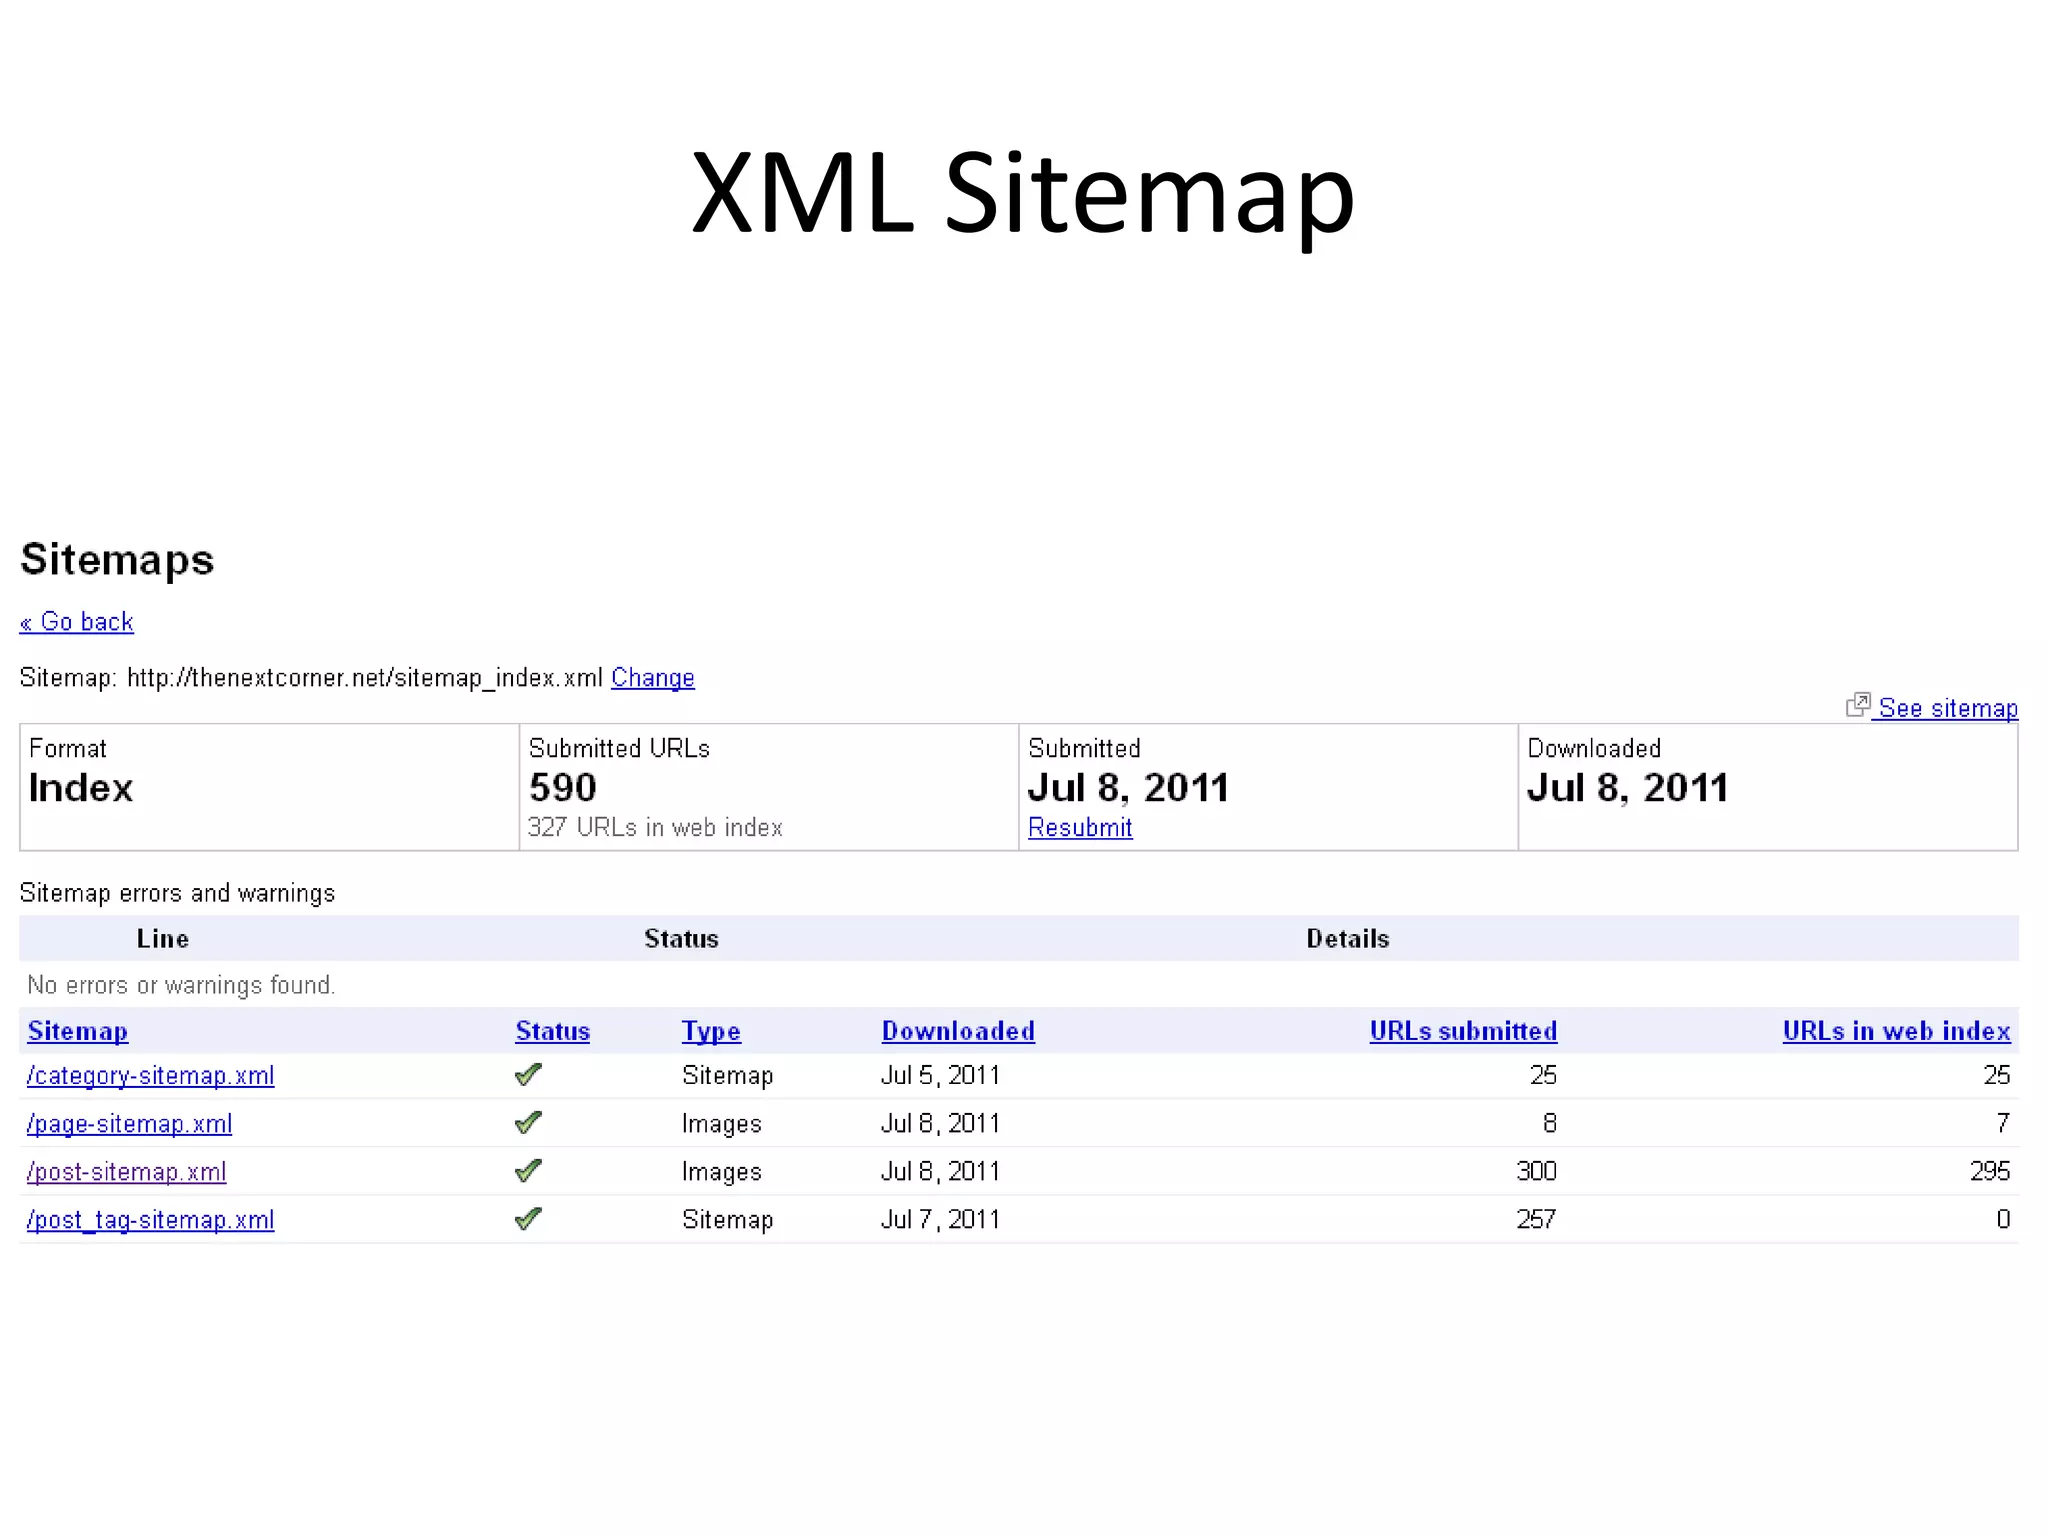
Task: Click the Submitted URLs value 590
Action: [563, 788]
